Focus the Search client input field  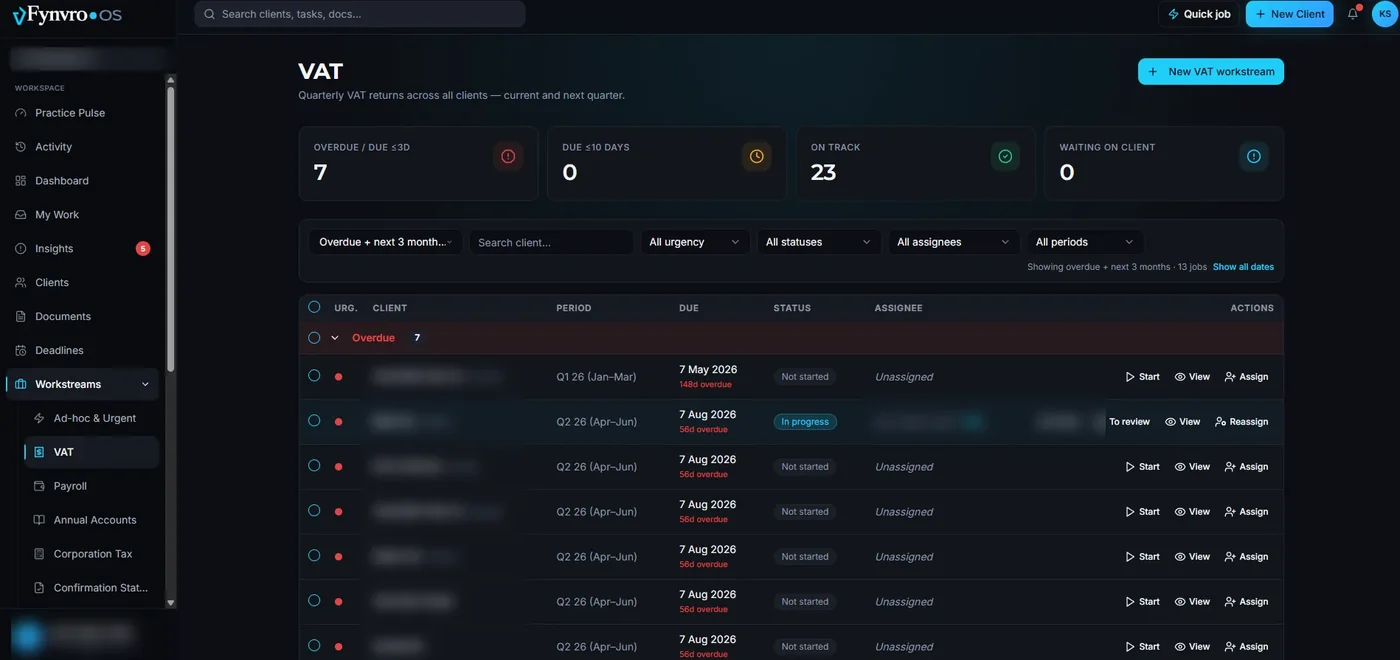point(551,242)
